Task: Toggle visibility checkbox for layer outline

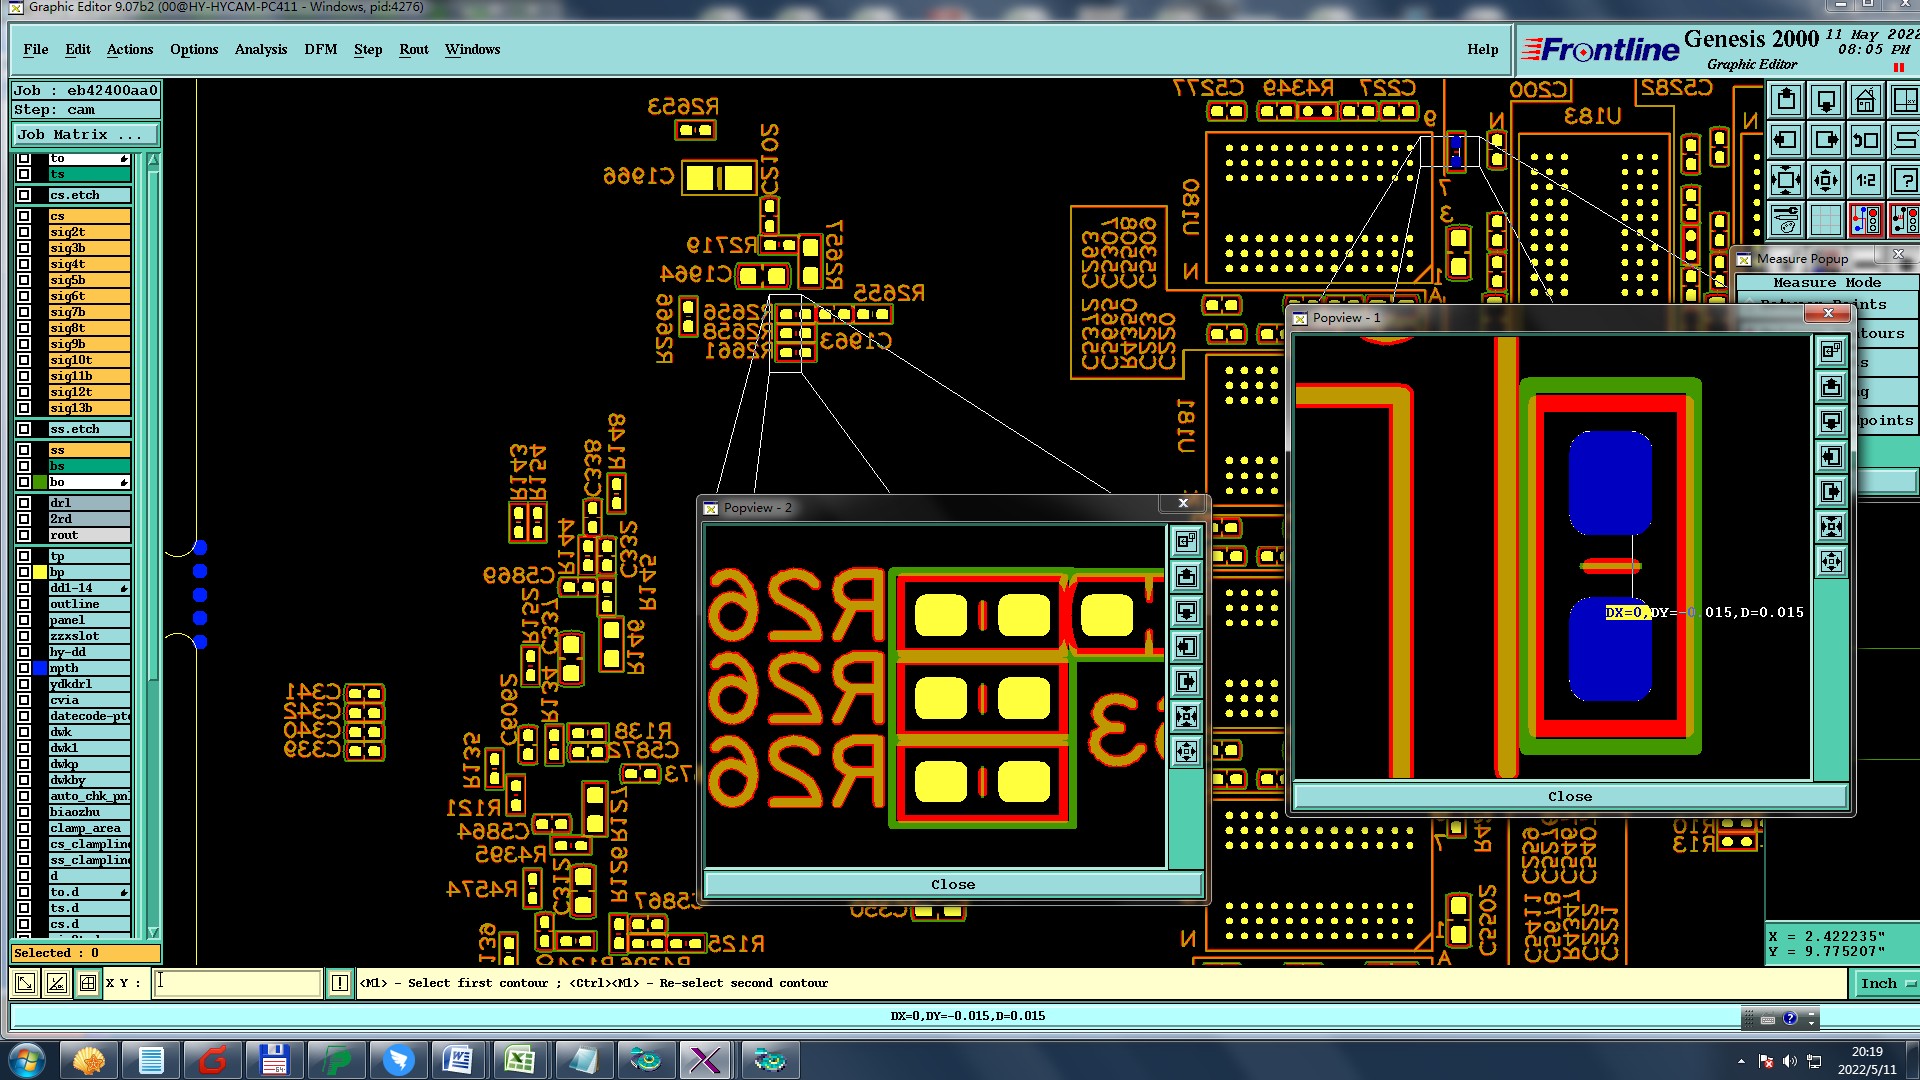Action: click(x=24, y=604)
